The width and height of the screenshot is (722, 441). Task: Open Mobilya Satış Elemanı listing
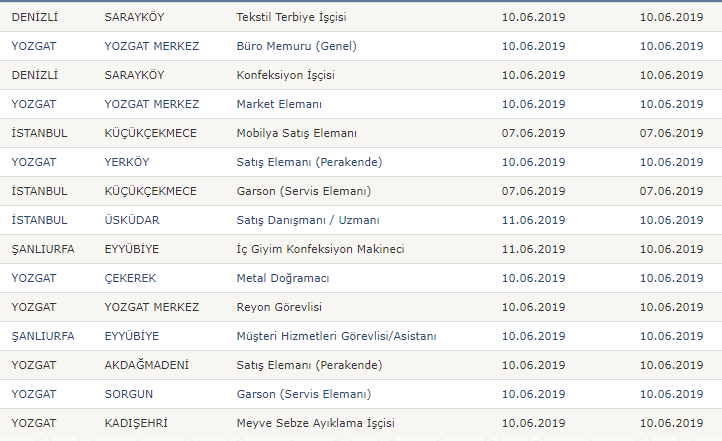tap(297, 133)
